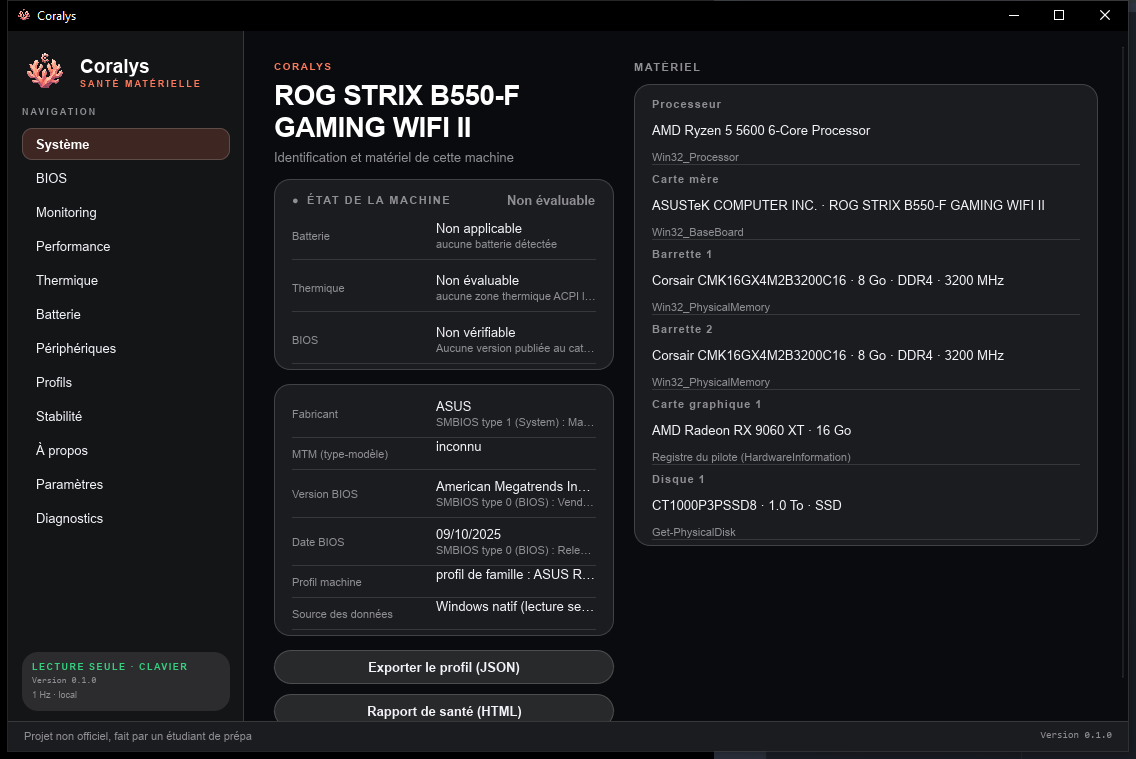Click the Non vérifiable BIOS status
1136x759 pixels.
point(475,332)
